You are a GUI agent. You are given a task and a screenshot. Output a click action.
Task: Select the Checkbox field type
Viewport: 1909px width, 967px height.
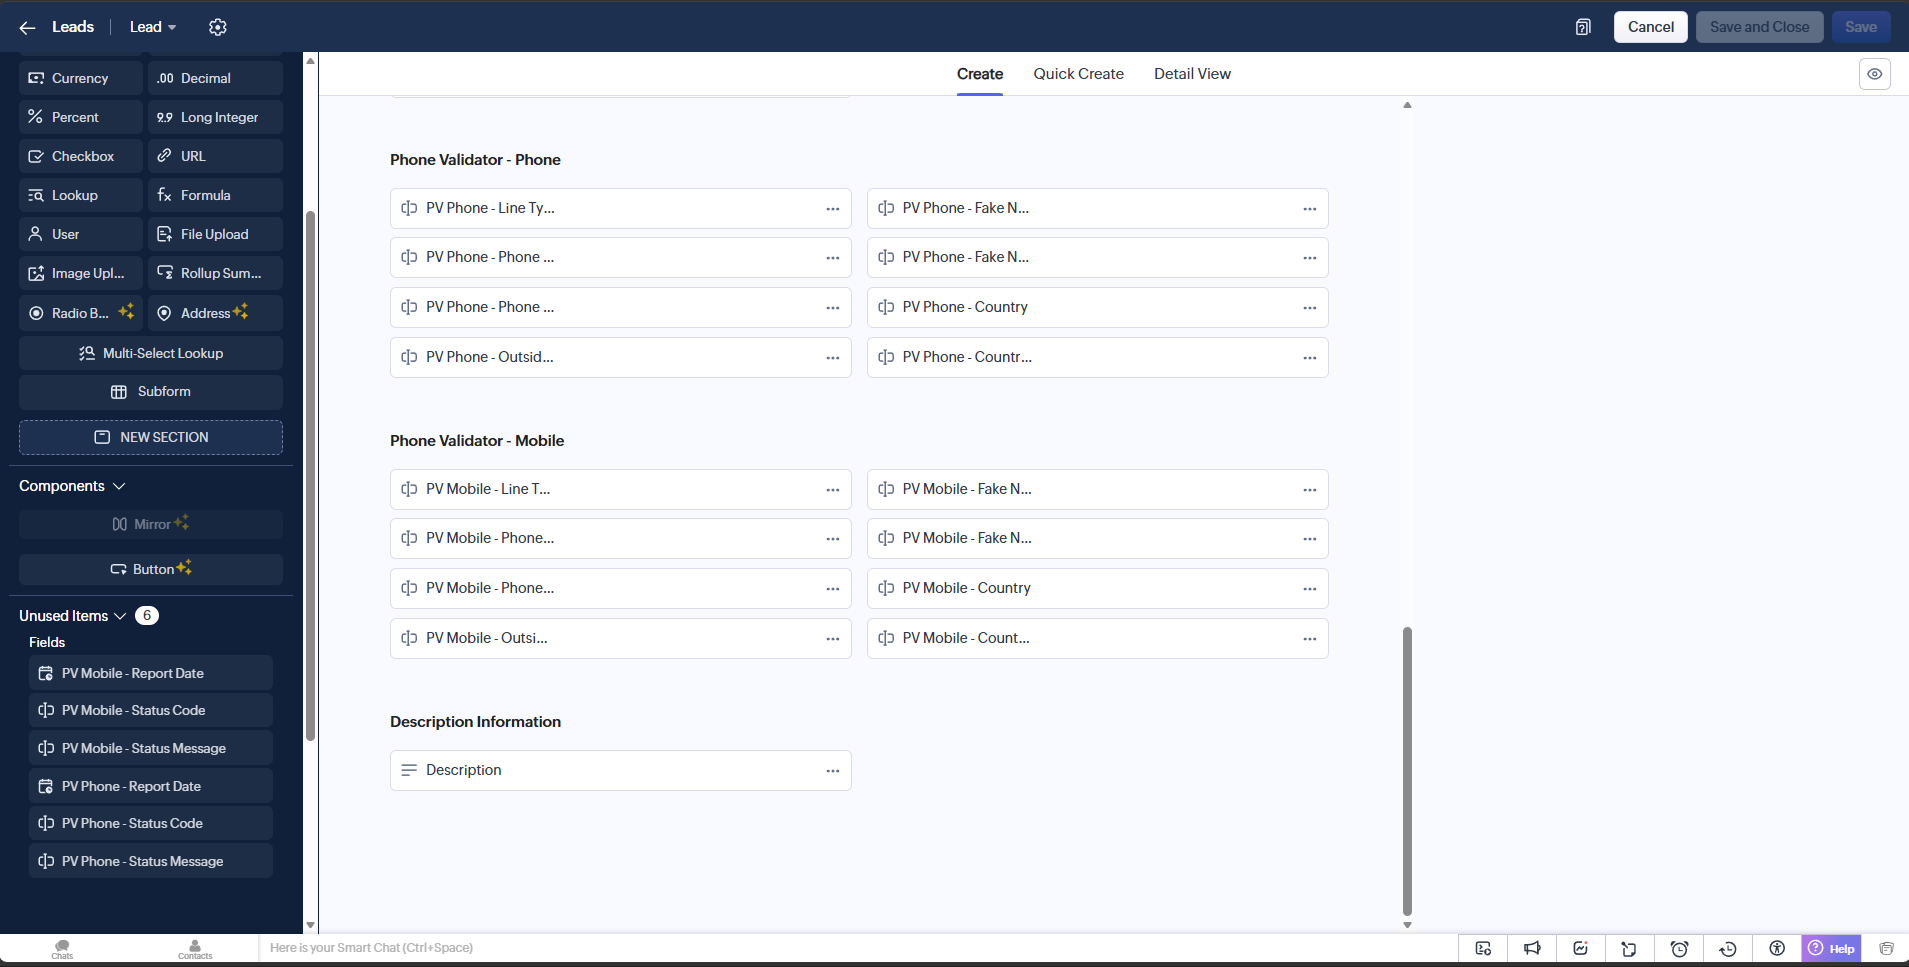point(81,156)
